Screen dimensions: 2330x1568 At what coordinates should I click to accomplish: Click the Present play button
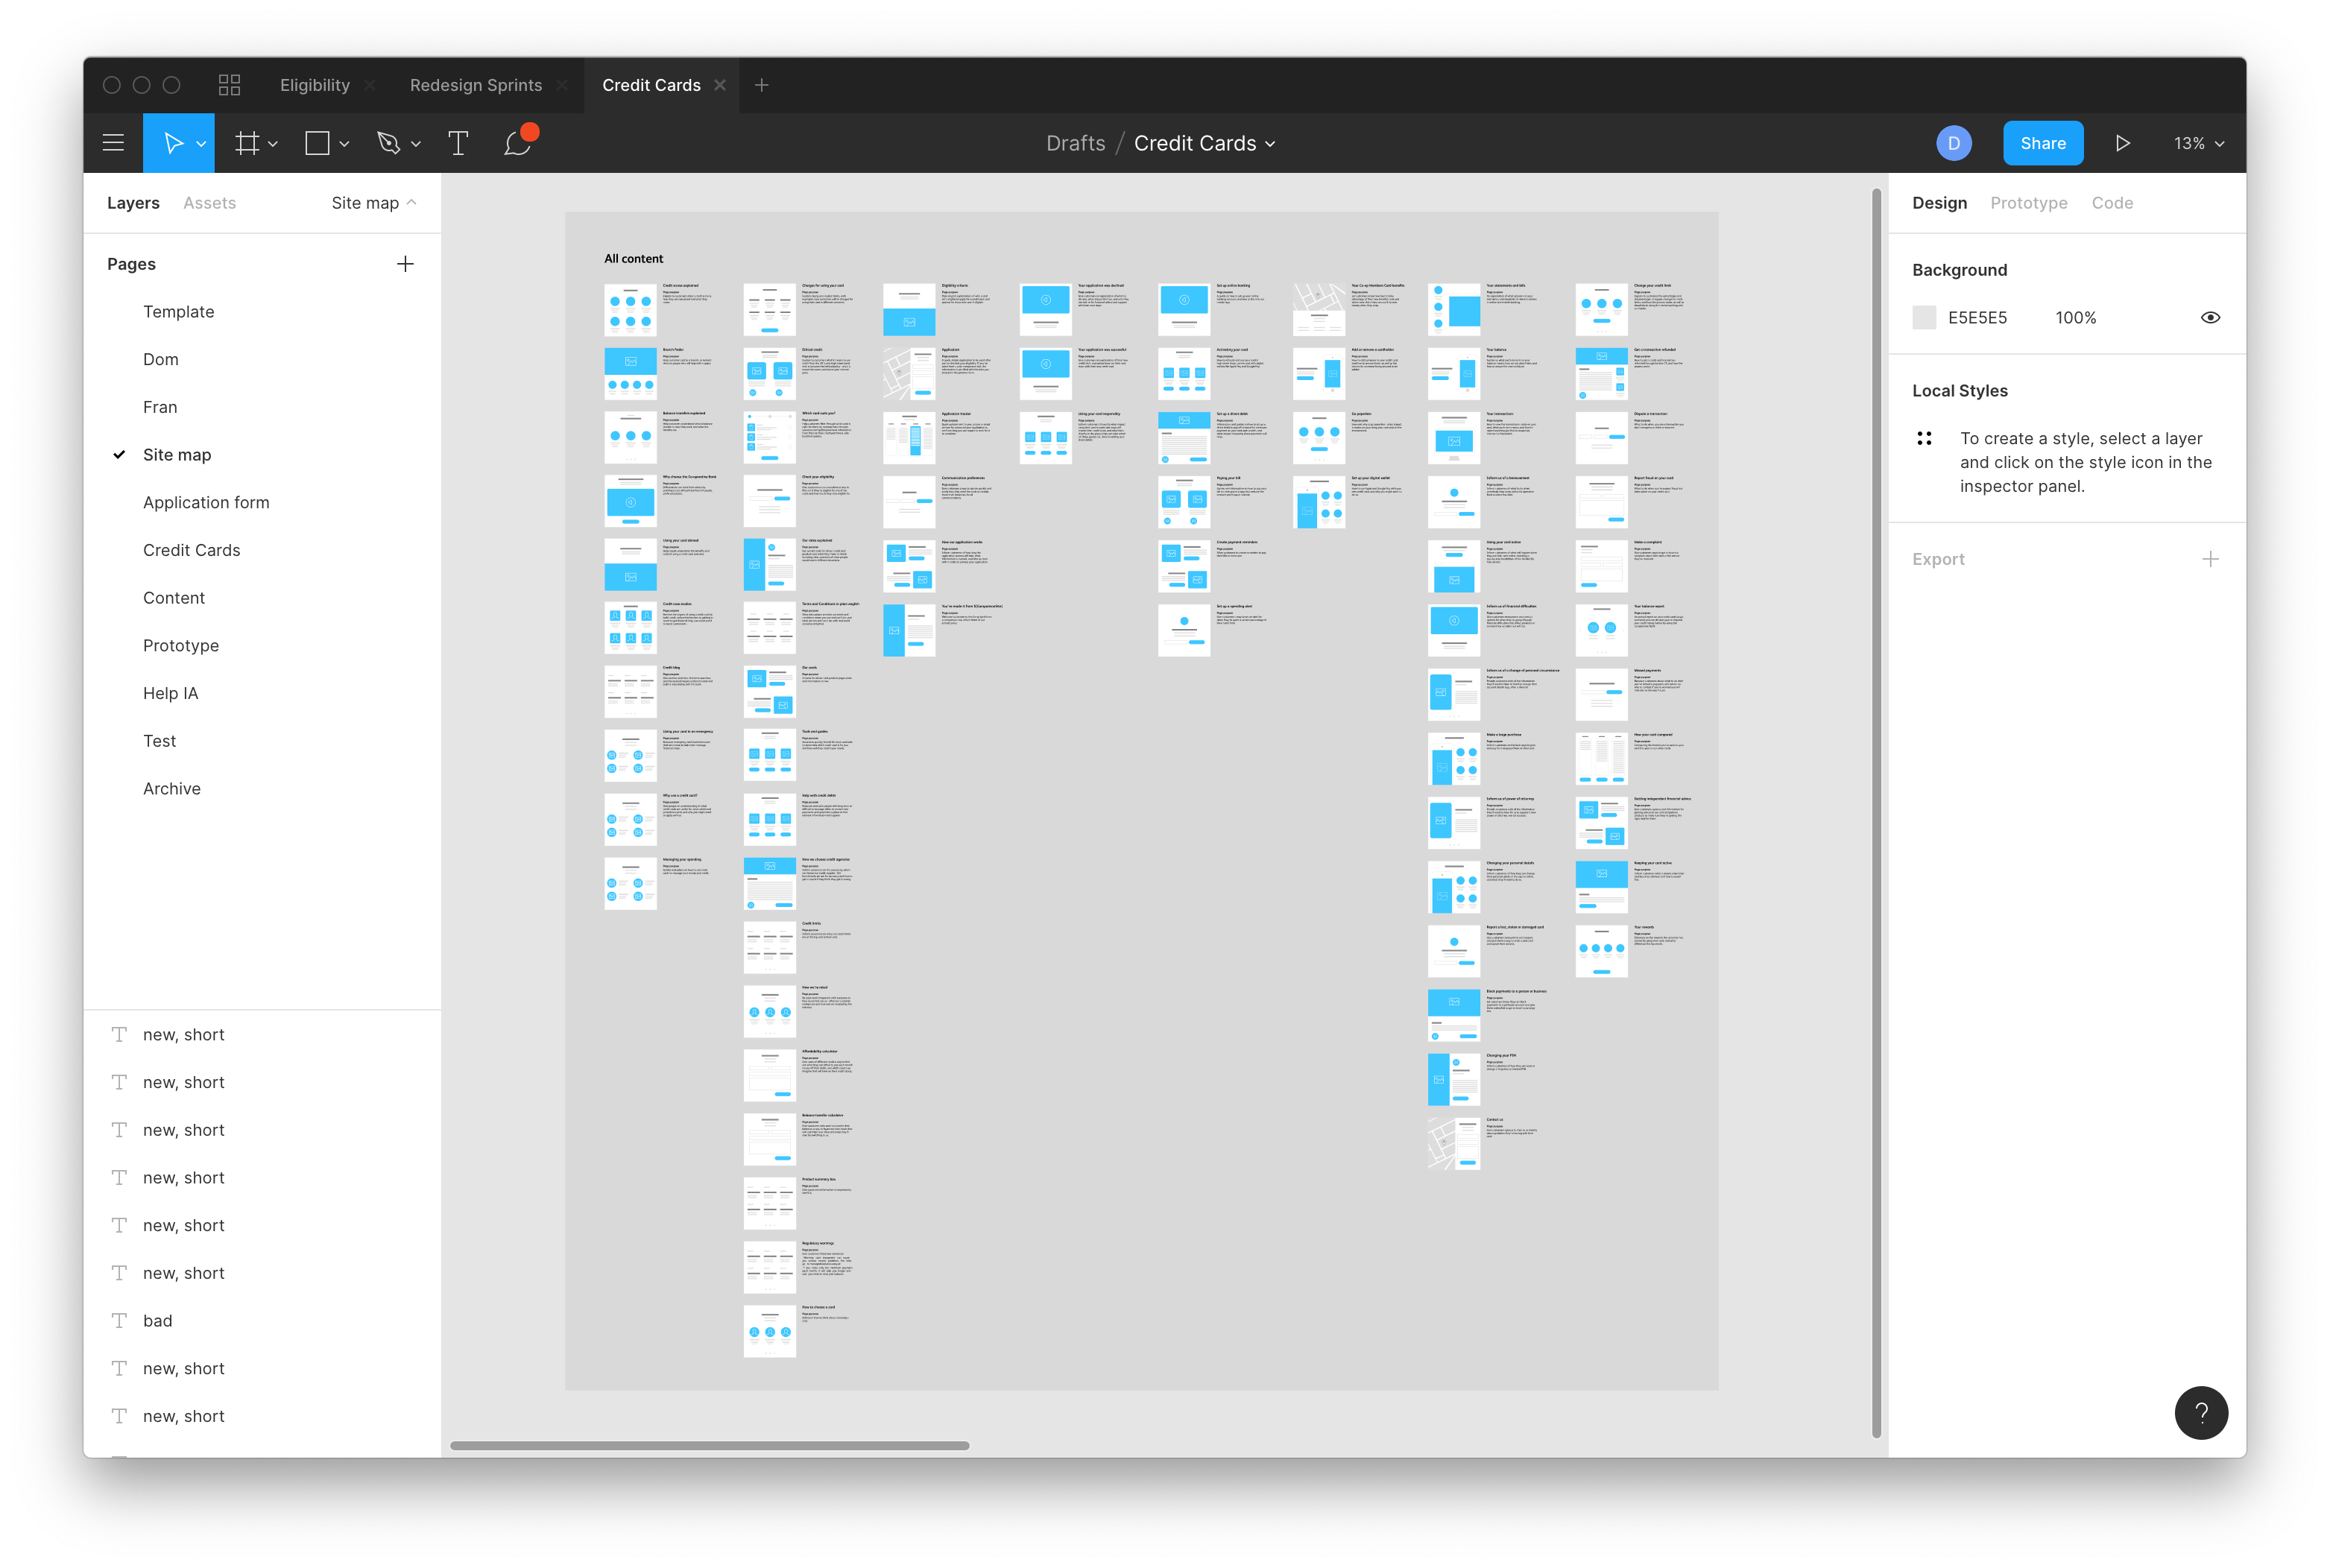(x=2122, y=143)
